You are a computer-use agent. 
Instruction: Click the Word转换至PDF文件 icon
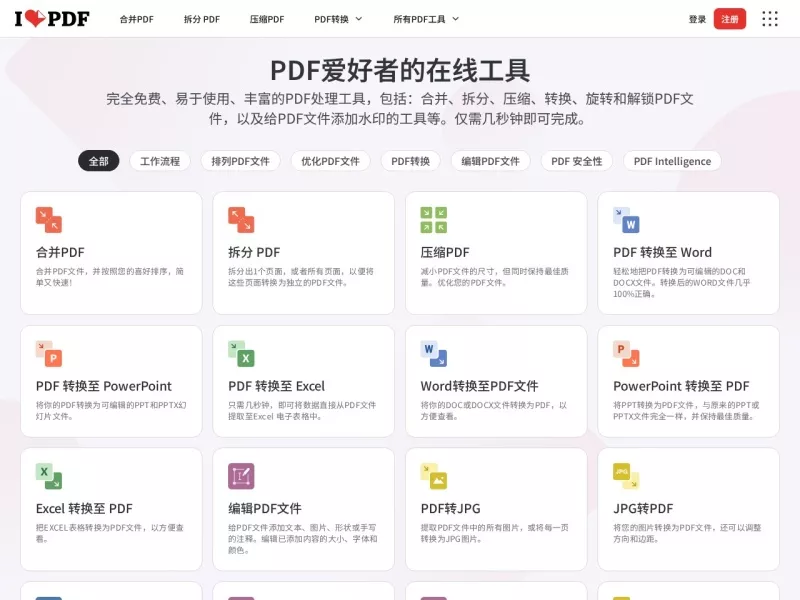pos(434,354)
